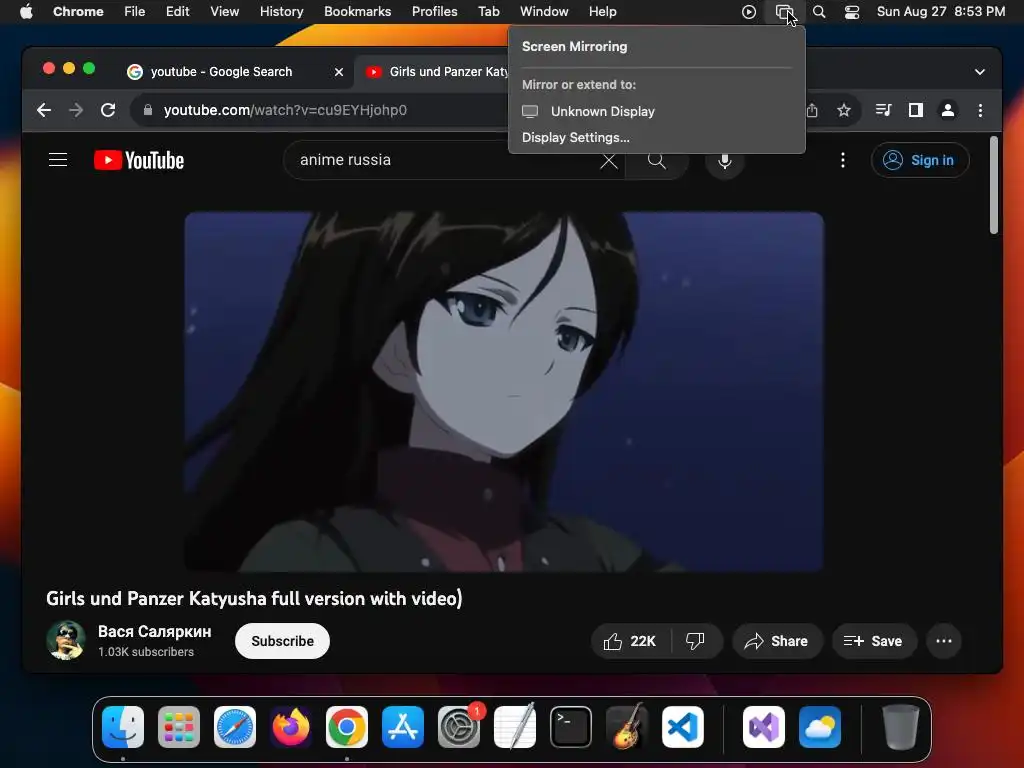Go forward to next page

[76, 110]
